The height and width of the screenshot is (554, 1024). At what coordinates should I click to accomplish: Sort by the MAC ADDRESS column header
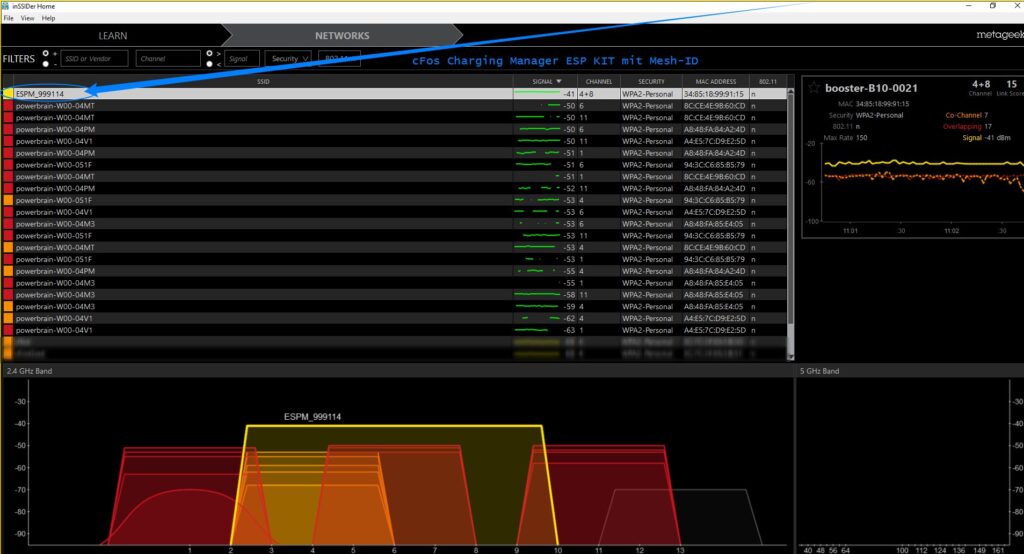coord(715,82)
